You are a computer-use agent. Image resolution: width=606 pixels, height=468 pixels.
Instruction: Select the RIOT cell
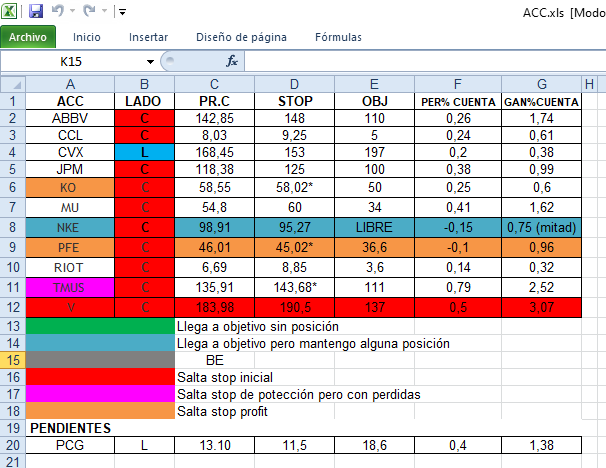[x=70, y=267]
